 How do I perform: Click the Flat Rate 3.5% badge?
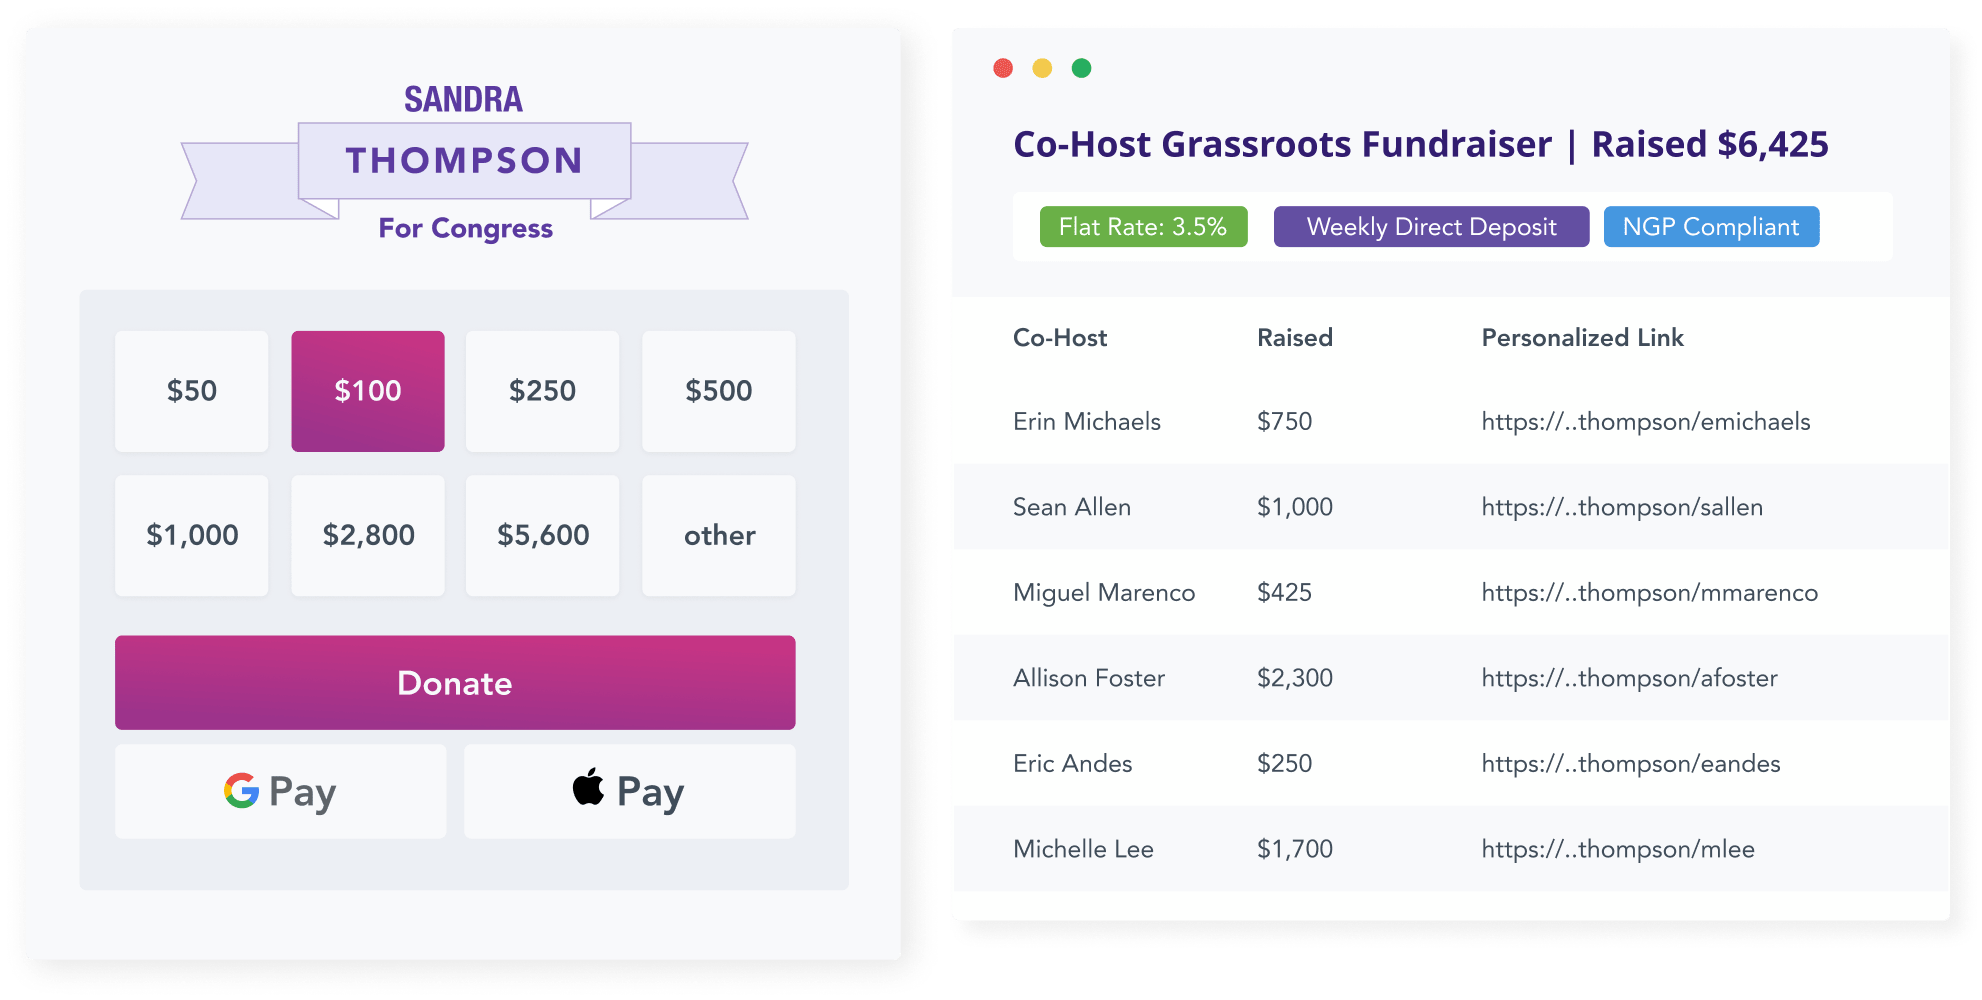tap(1143, 227)
